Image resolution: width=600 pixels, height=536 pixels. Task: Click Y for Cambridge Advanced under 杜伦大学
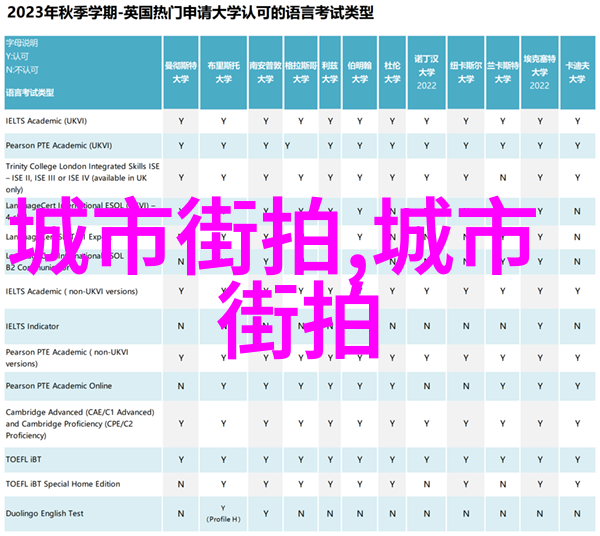[392, 424]
